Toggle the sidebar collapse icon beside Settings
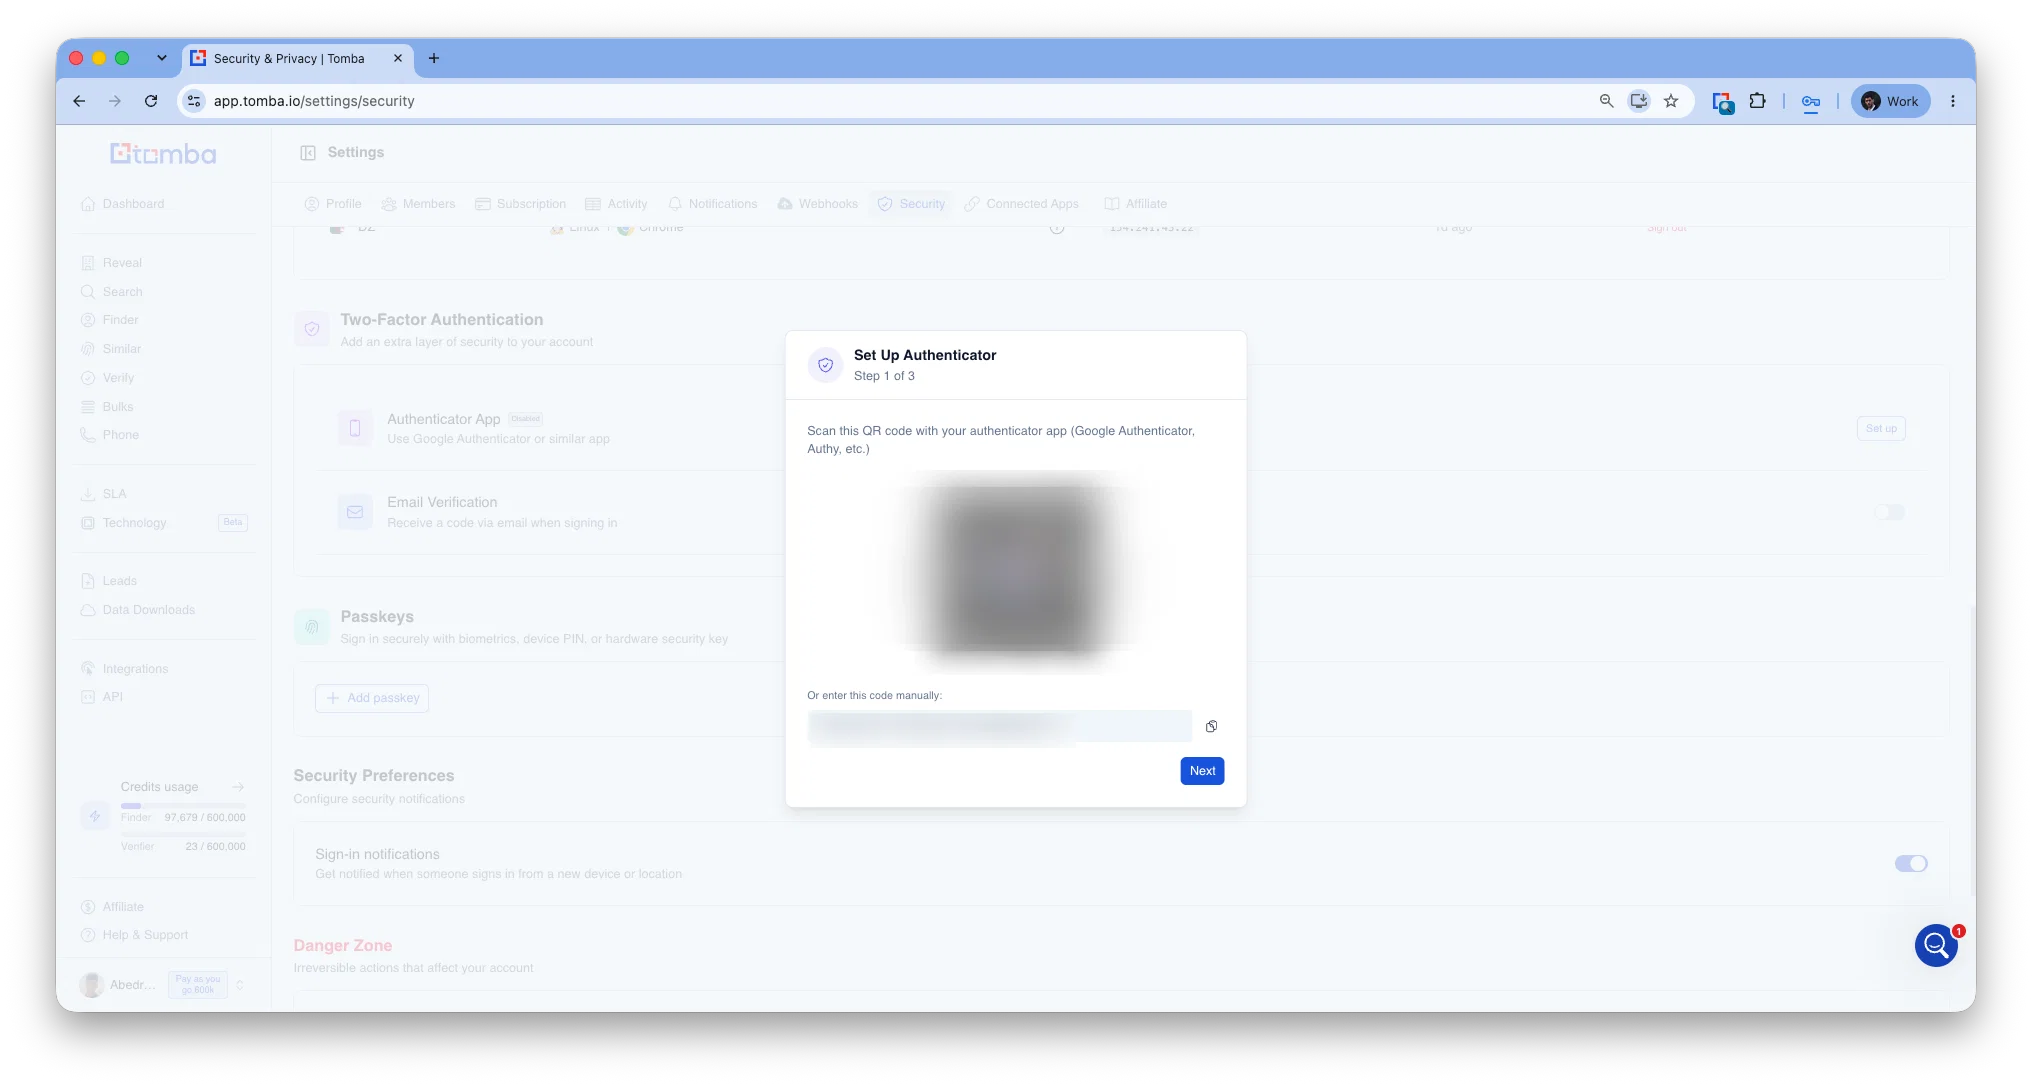Screen dimensions: 2032x1086 pyautogui.click(x=308, y=153)
